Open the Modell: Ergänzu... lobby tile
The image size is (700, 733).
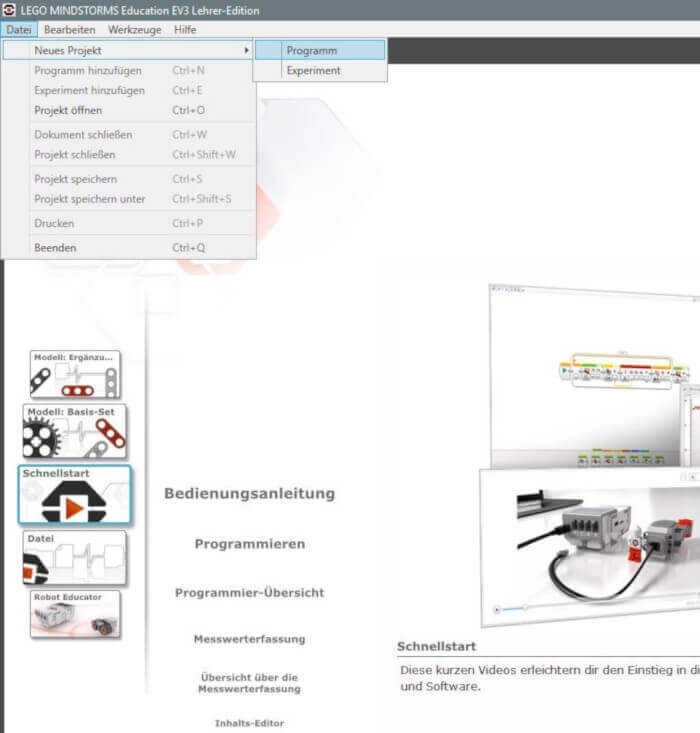point(75,374)
